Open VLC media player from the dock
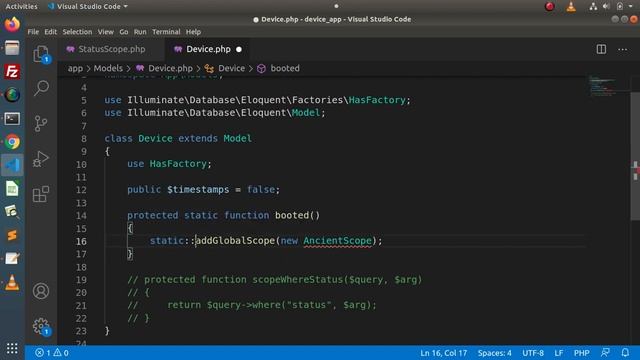640x360 pixels. [12, 282]
